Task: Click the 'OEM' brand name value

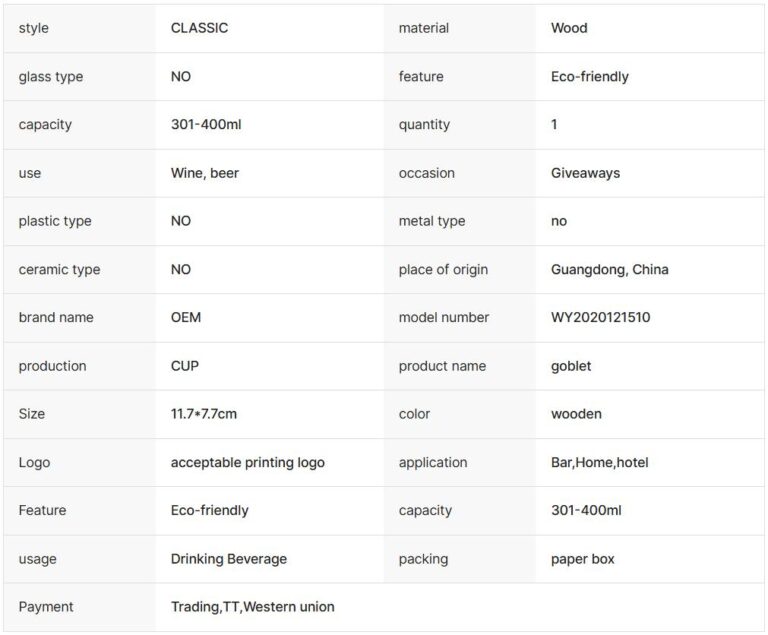Action: (x=186, y=317)
